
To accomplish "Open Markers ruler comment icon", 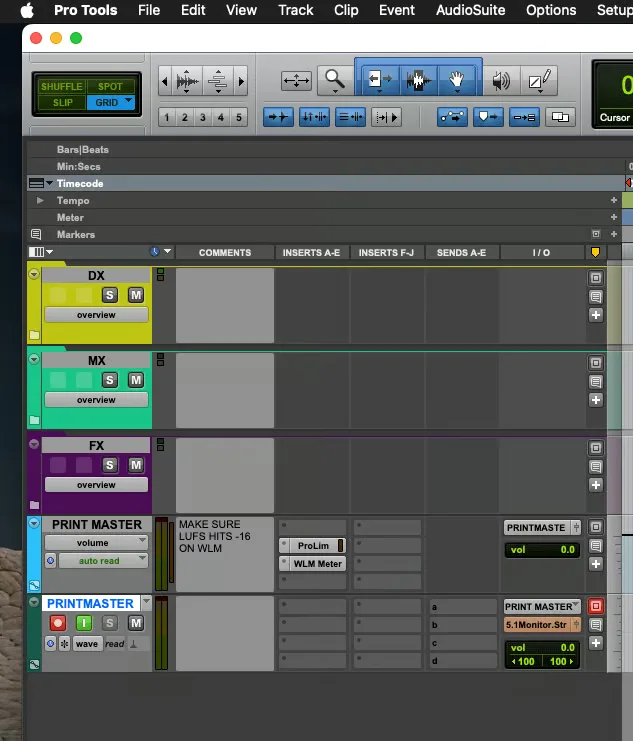I will coord(36,234).
